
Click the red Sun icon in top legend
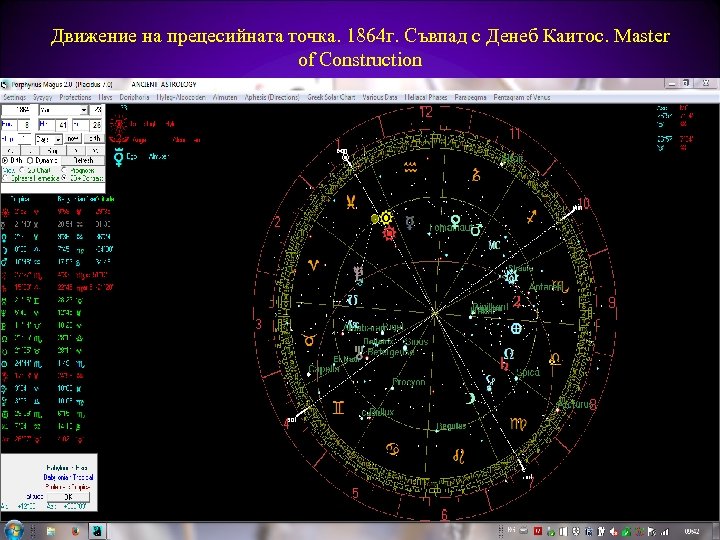(118, 124)
